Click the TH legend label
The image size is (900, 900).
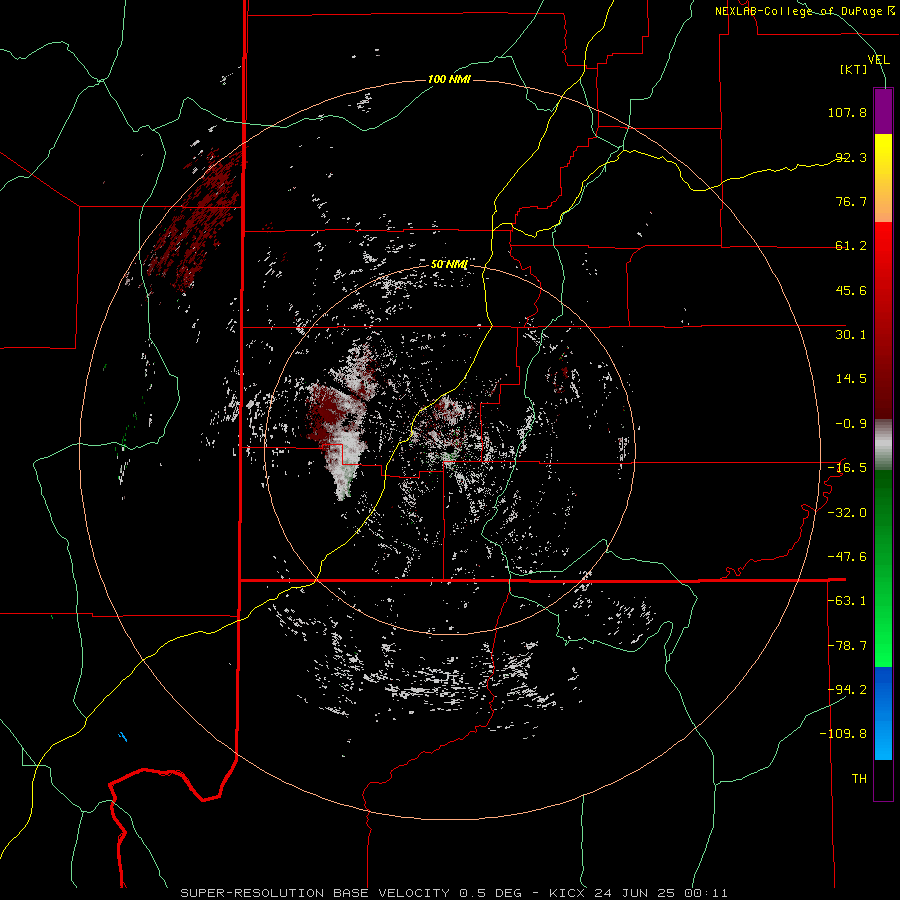859,779
